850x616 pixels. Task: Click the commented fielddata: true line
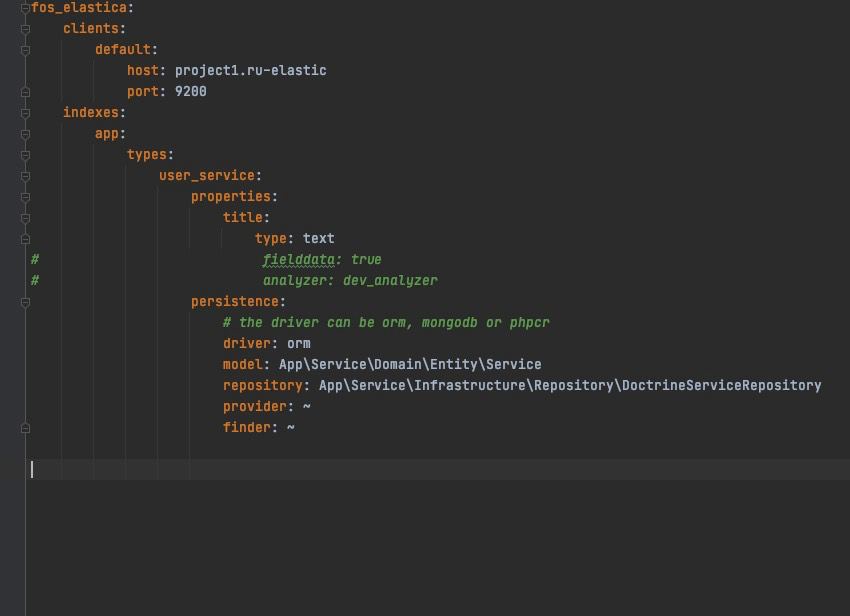[x=321, y=260]
